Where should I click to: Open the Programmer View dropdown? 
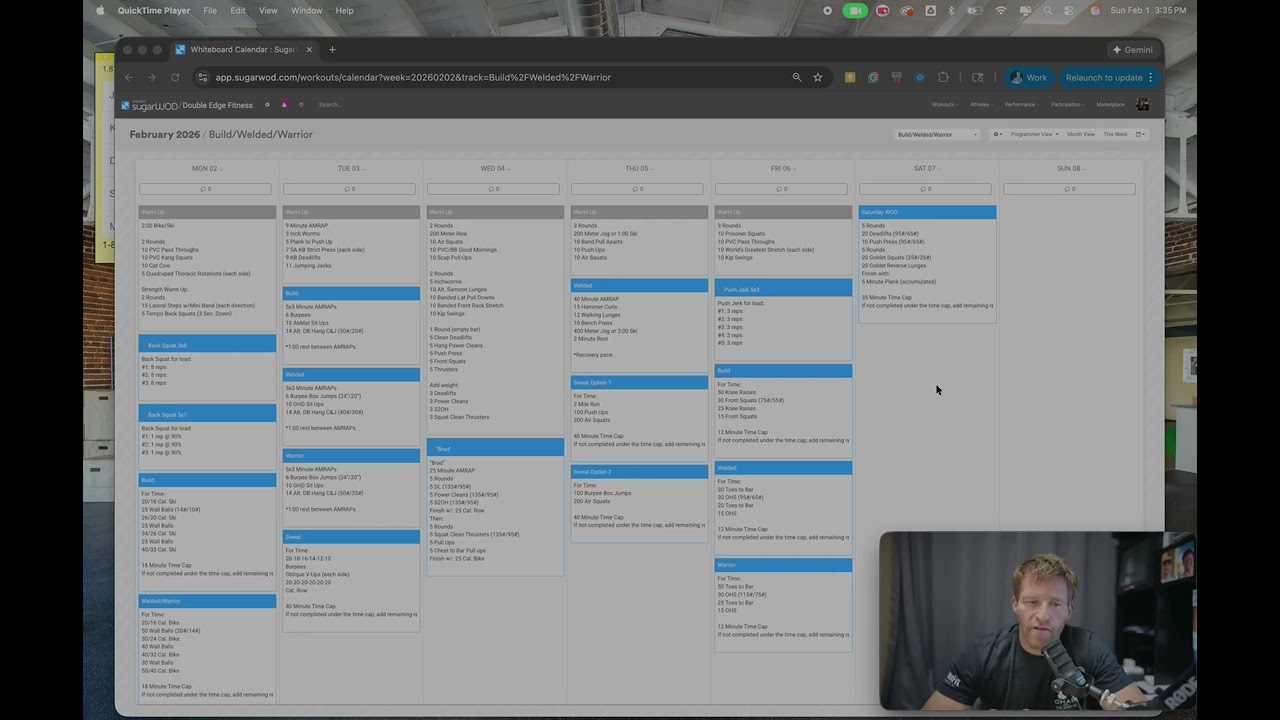[1034, 134]
